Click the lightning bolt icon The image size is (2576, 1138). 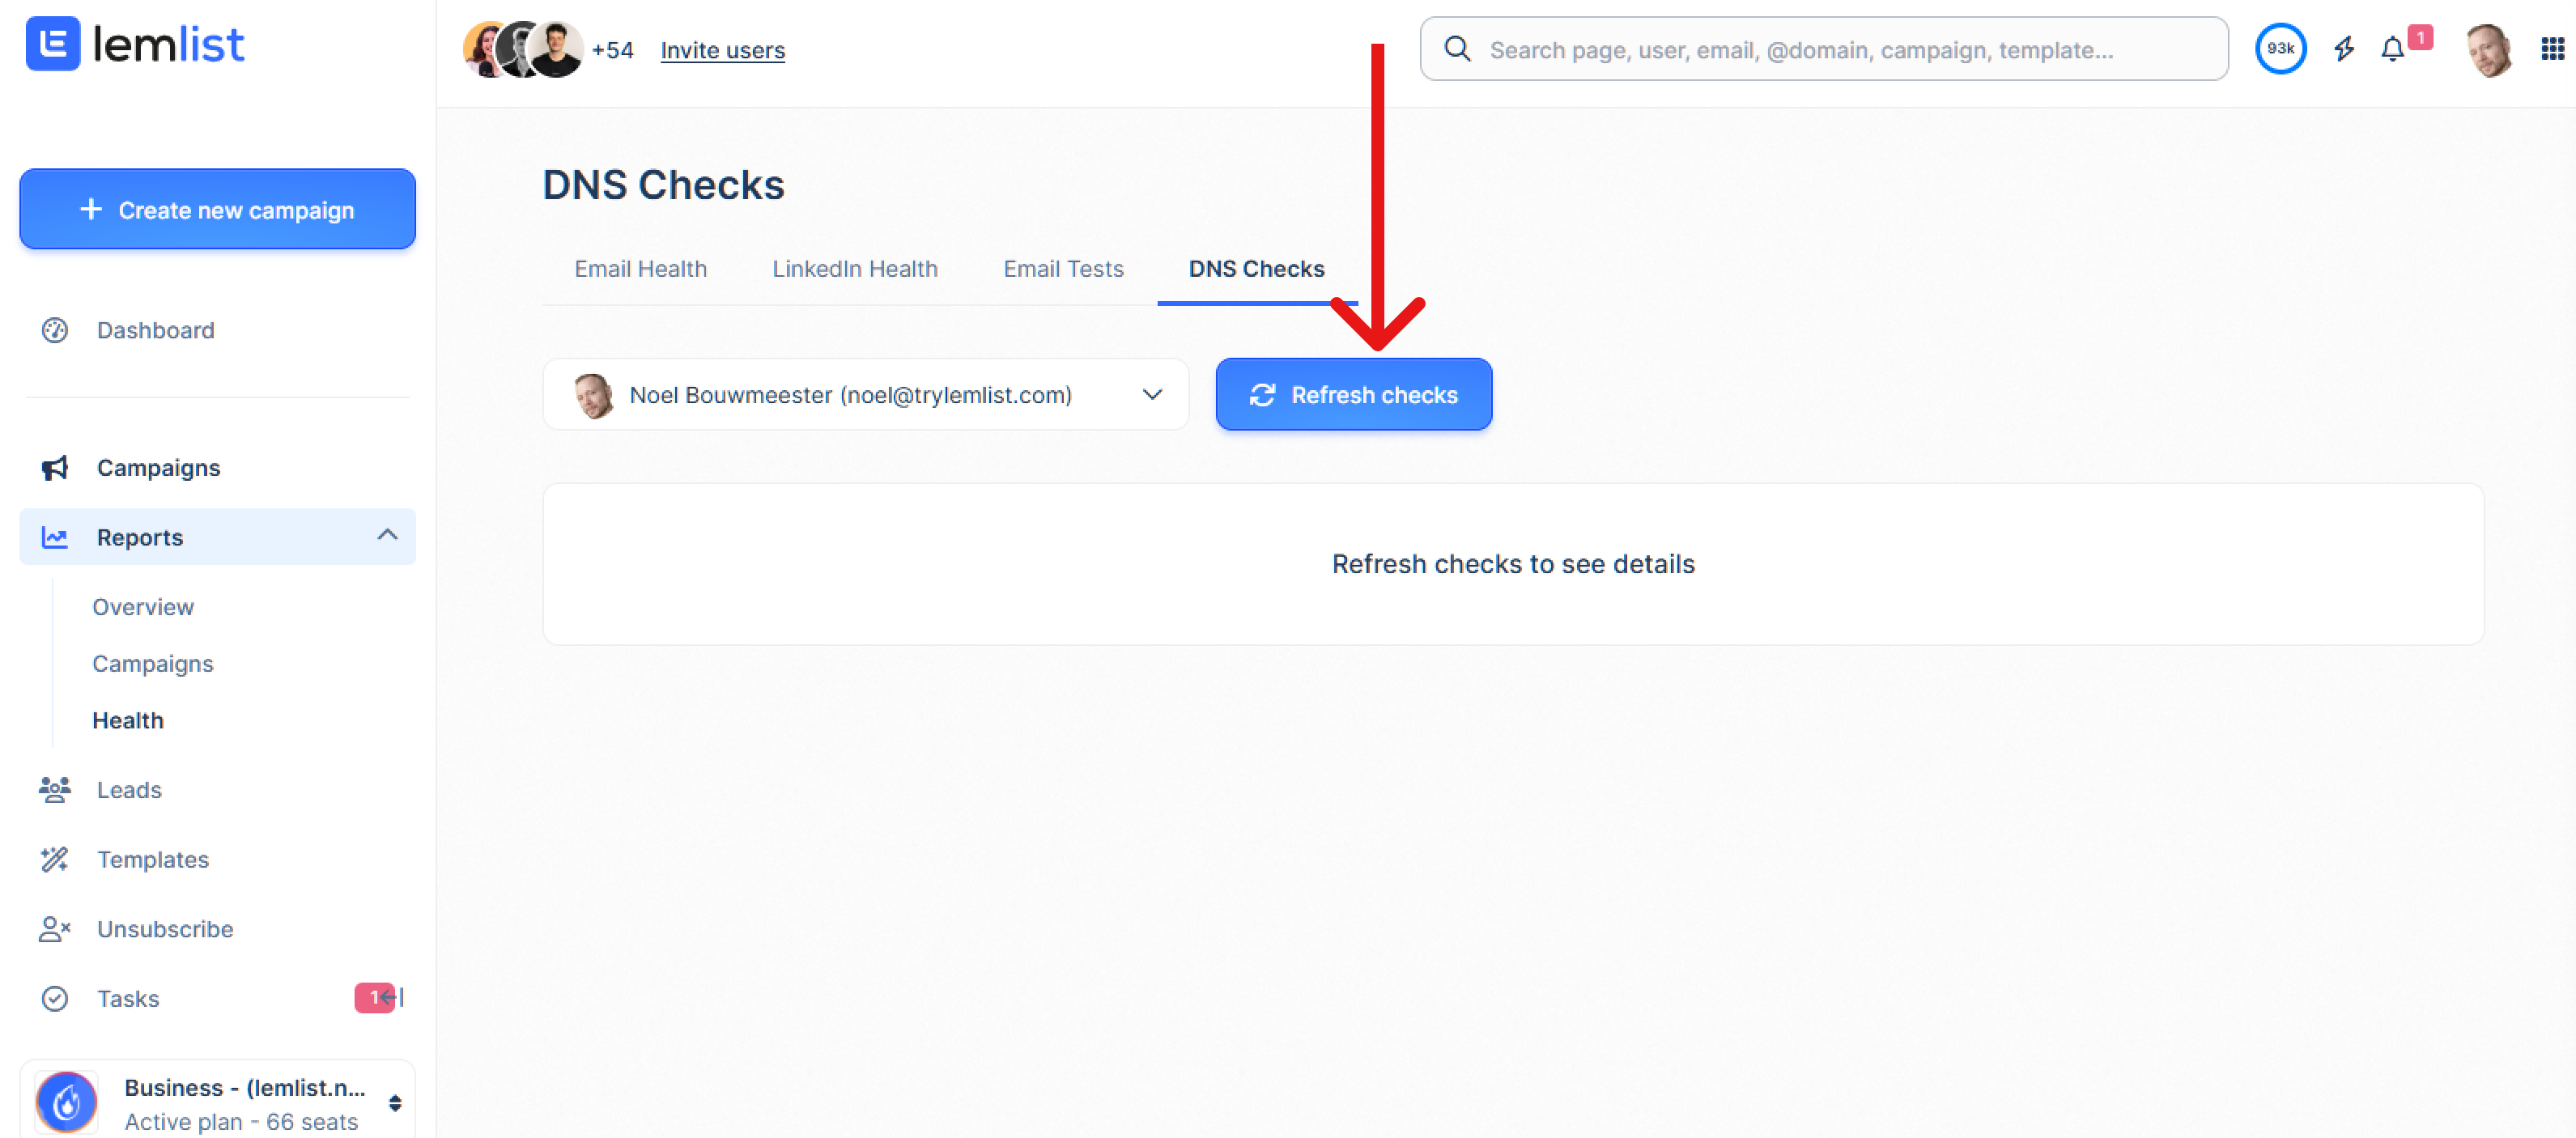pyautogui.click(x=2344, y=49)
